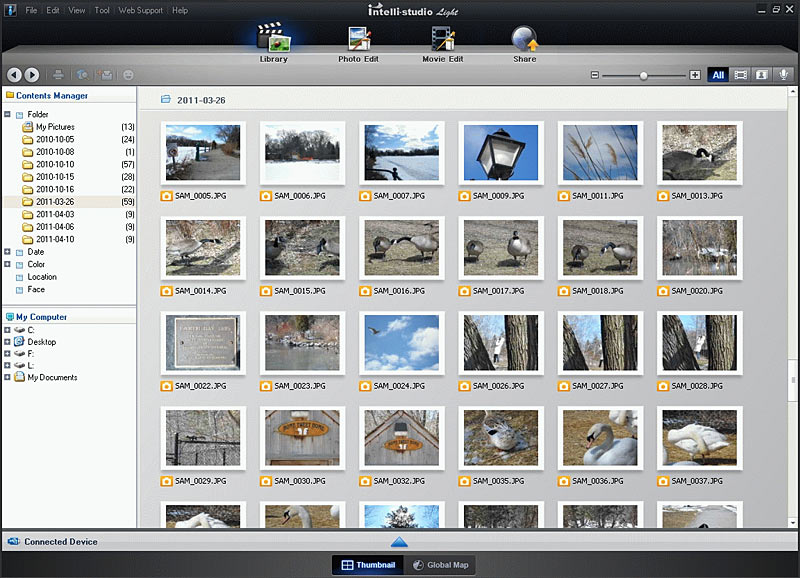Viewport: 800px width, 578px height.
Task: Click the thumbnail size slider handle
Action: 643,75
